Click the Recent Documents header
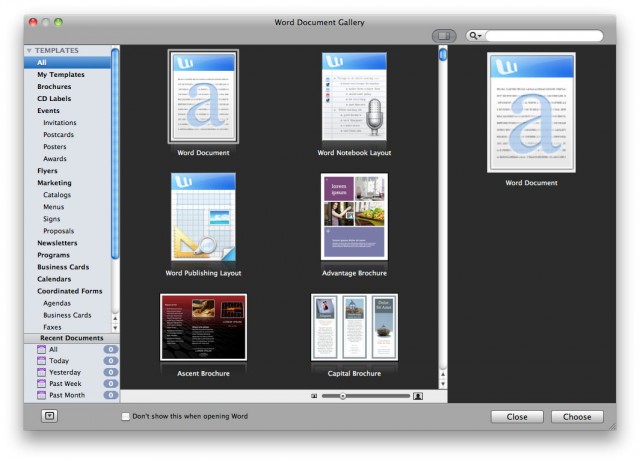 click(72, 338)
